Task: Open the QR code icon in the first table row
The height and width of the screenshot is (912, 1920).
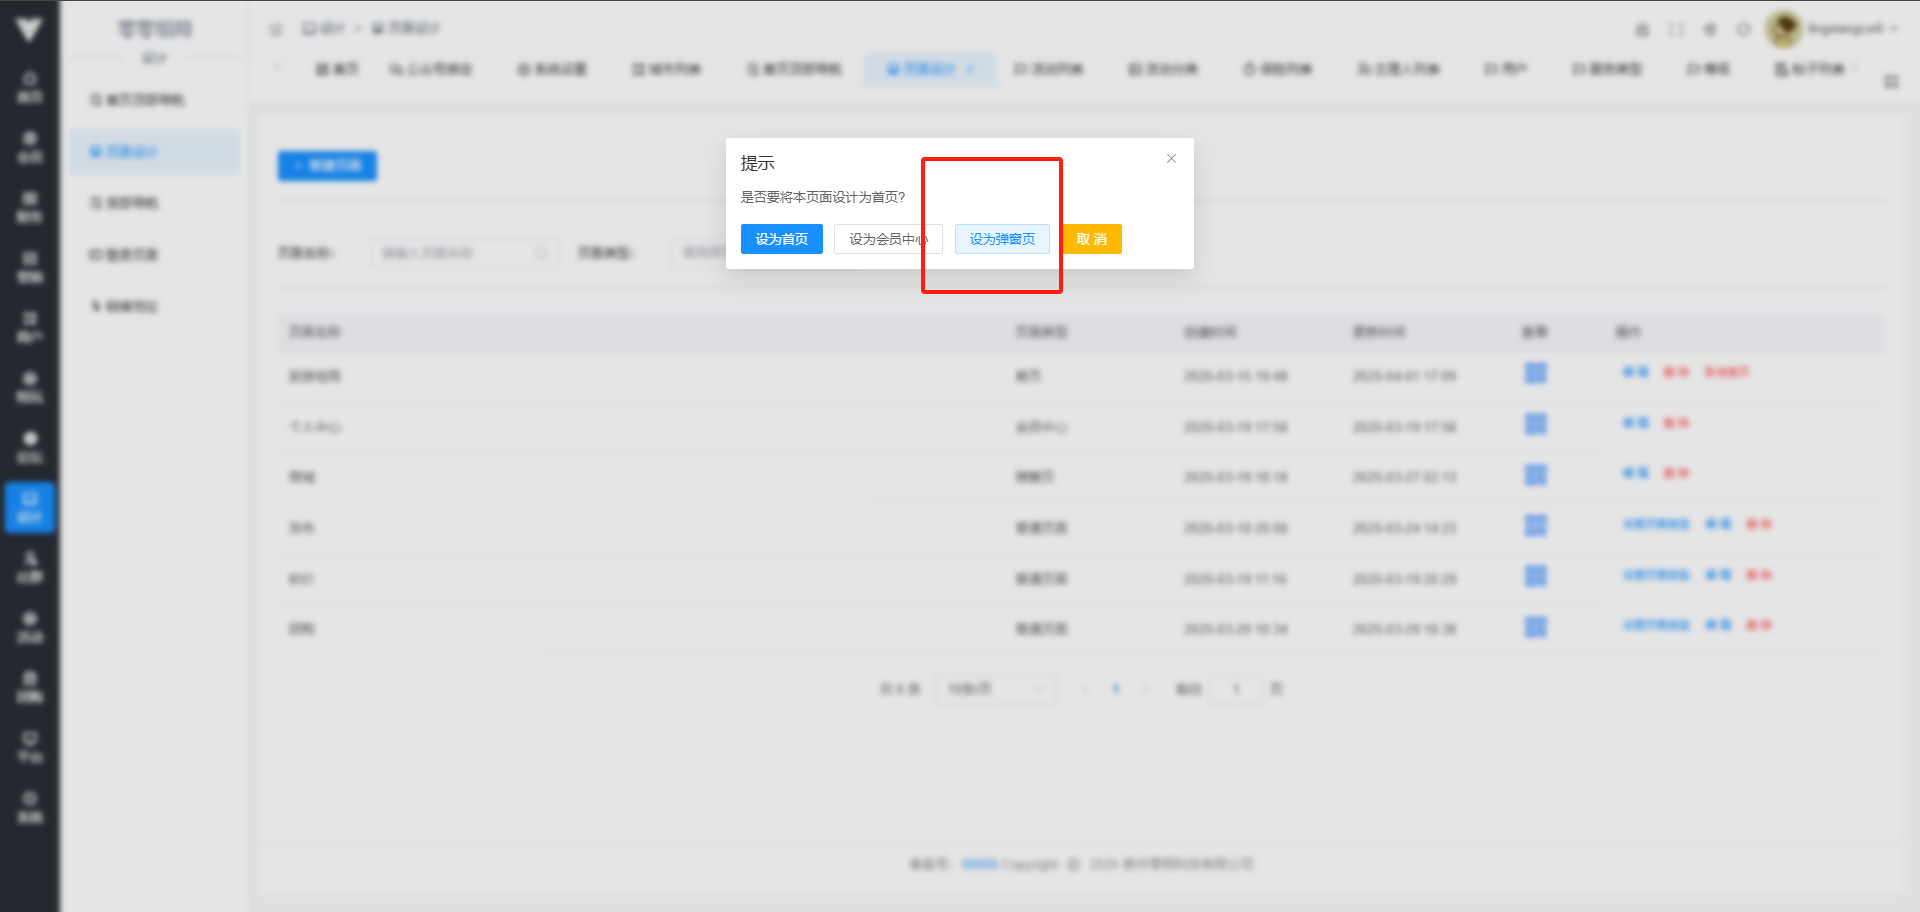Action: coord(1535,373)
